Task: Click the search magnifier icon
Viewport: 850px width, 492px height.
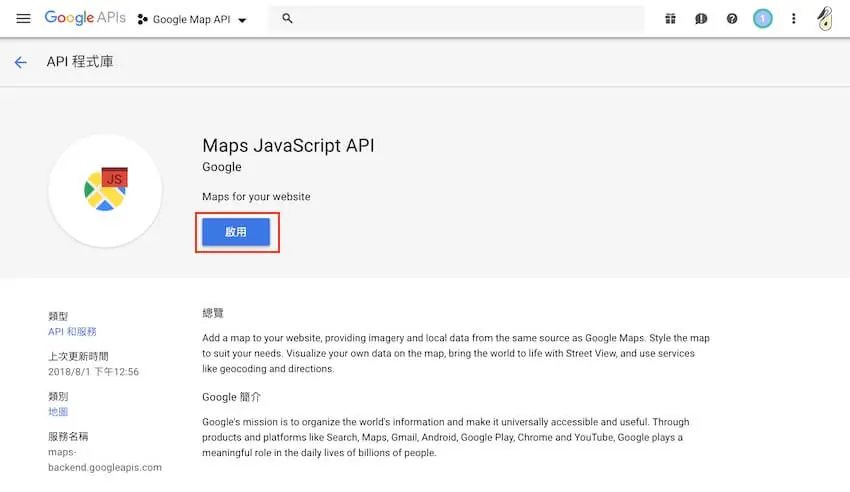Action: coord(287,18)
